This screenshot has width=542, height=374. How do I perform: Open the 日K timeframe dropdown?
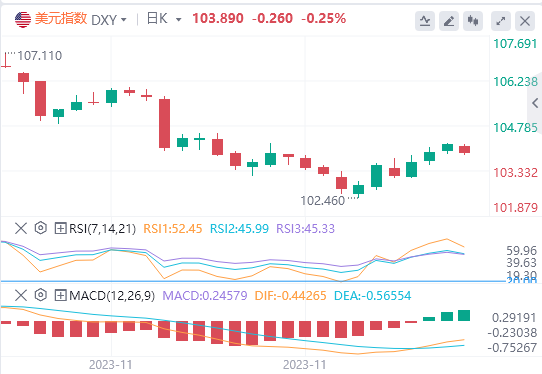pyautogui.click(x=178, y=20)
